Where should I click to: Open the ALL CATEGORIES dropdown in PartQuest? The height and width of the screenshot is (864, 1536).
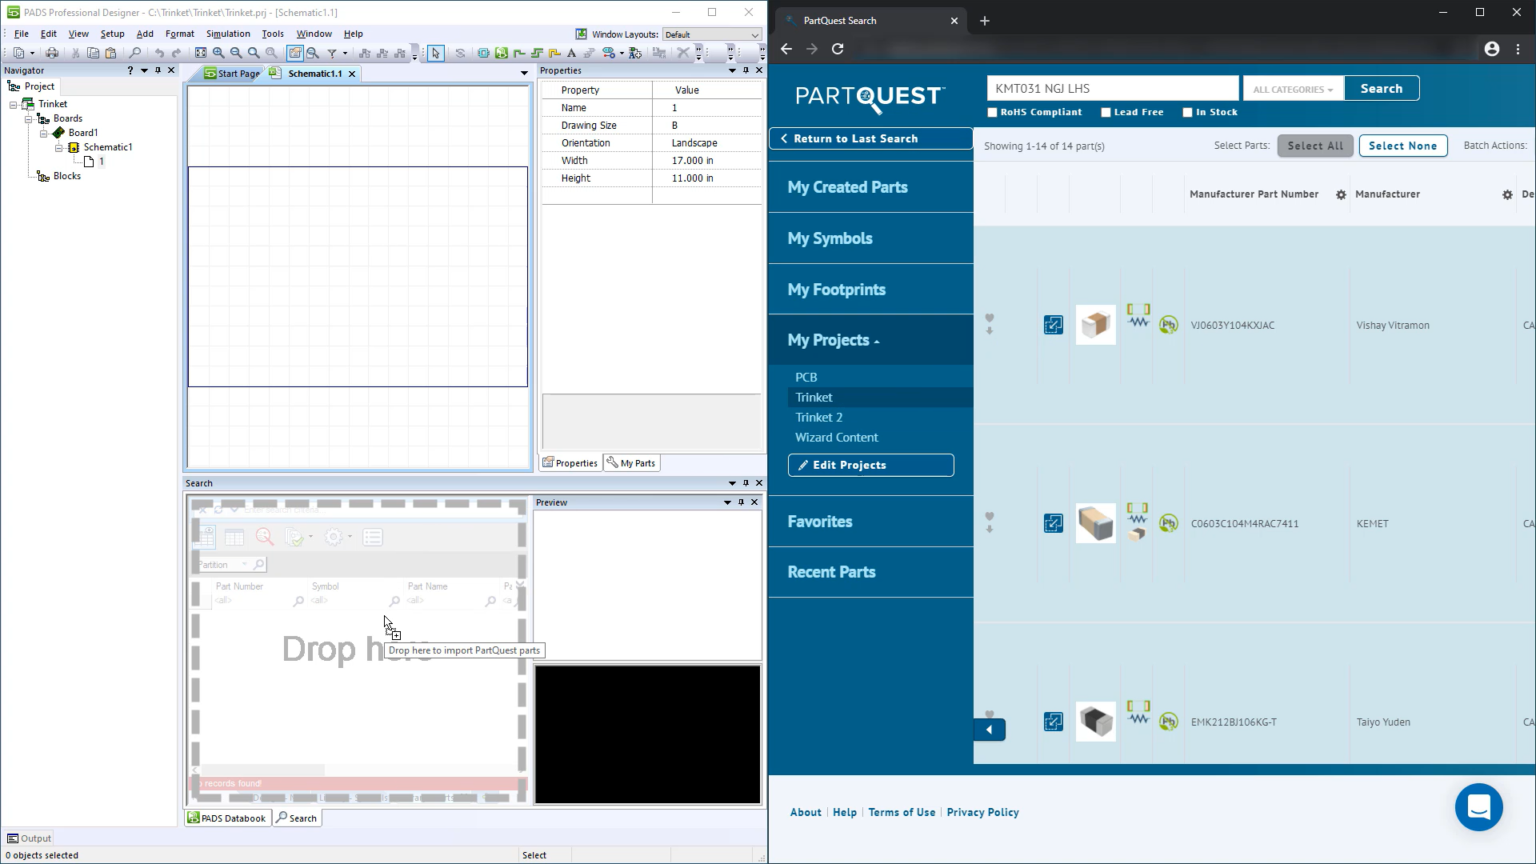1292,88
